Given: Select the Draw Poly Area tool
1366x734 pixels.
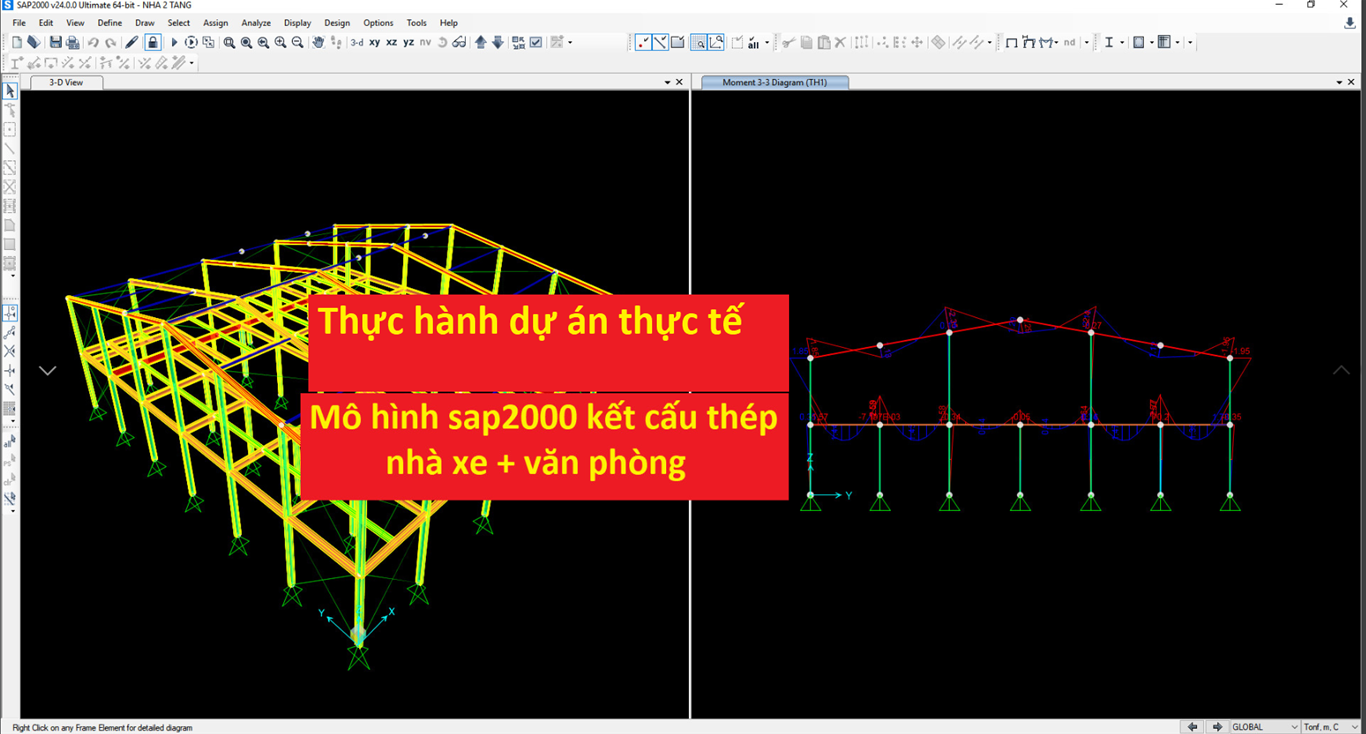Looking at the screenshot, I should (x=10, y=227).
